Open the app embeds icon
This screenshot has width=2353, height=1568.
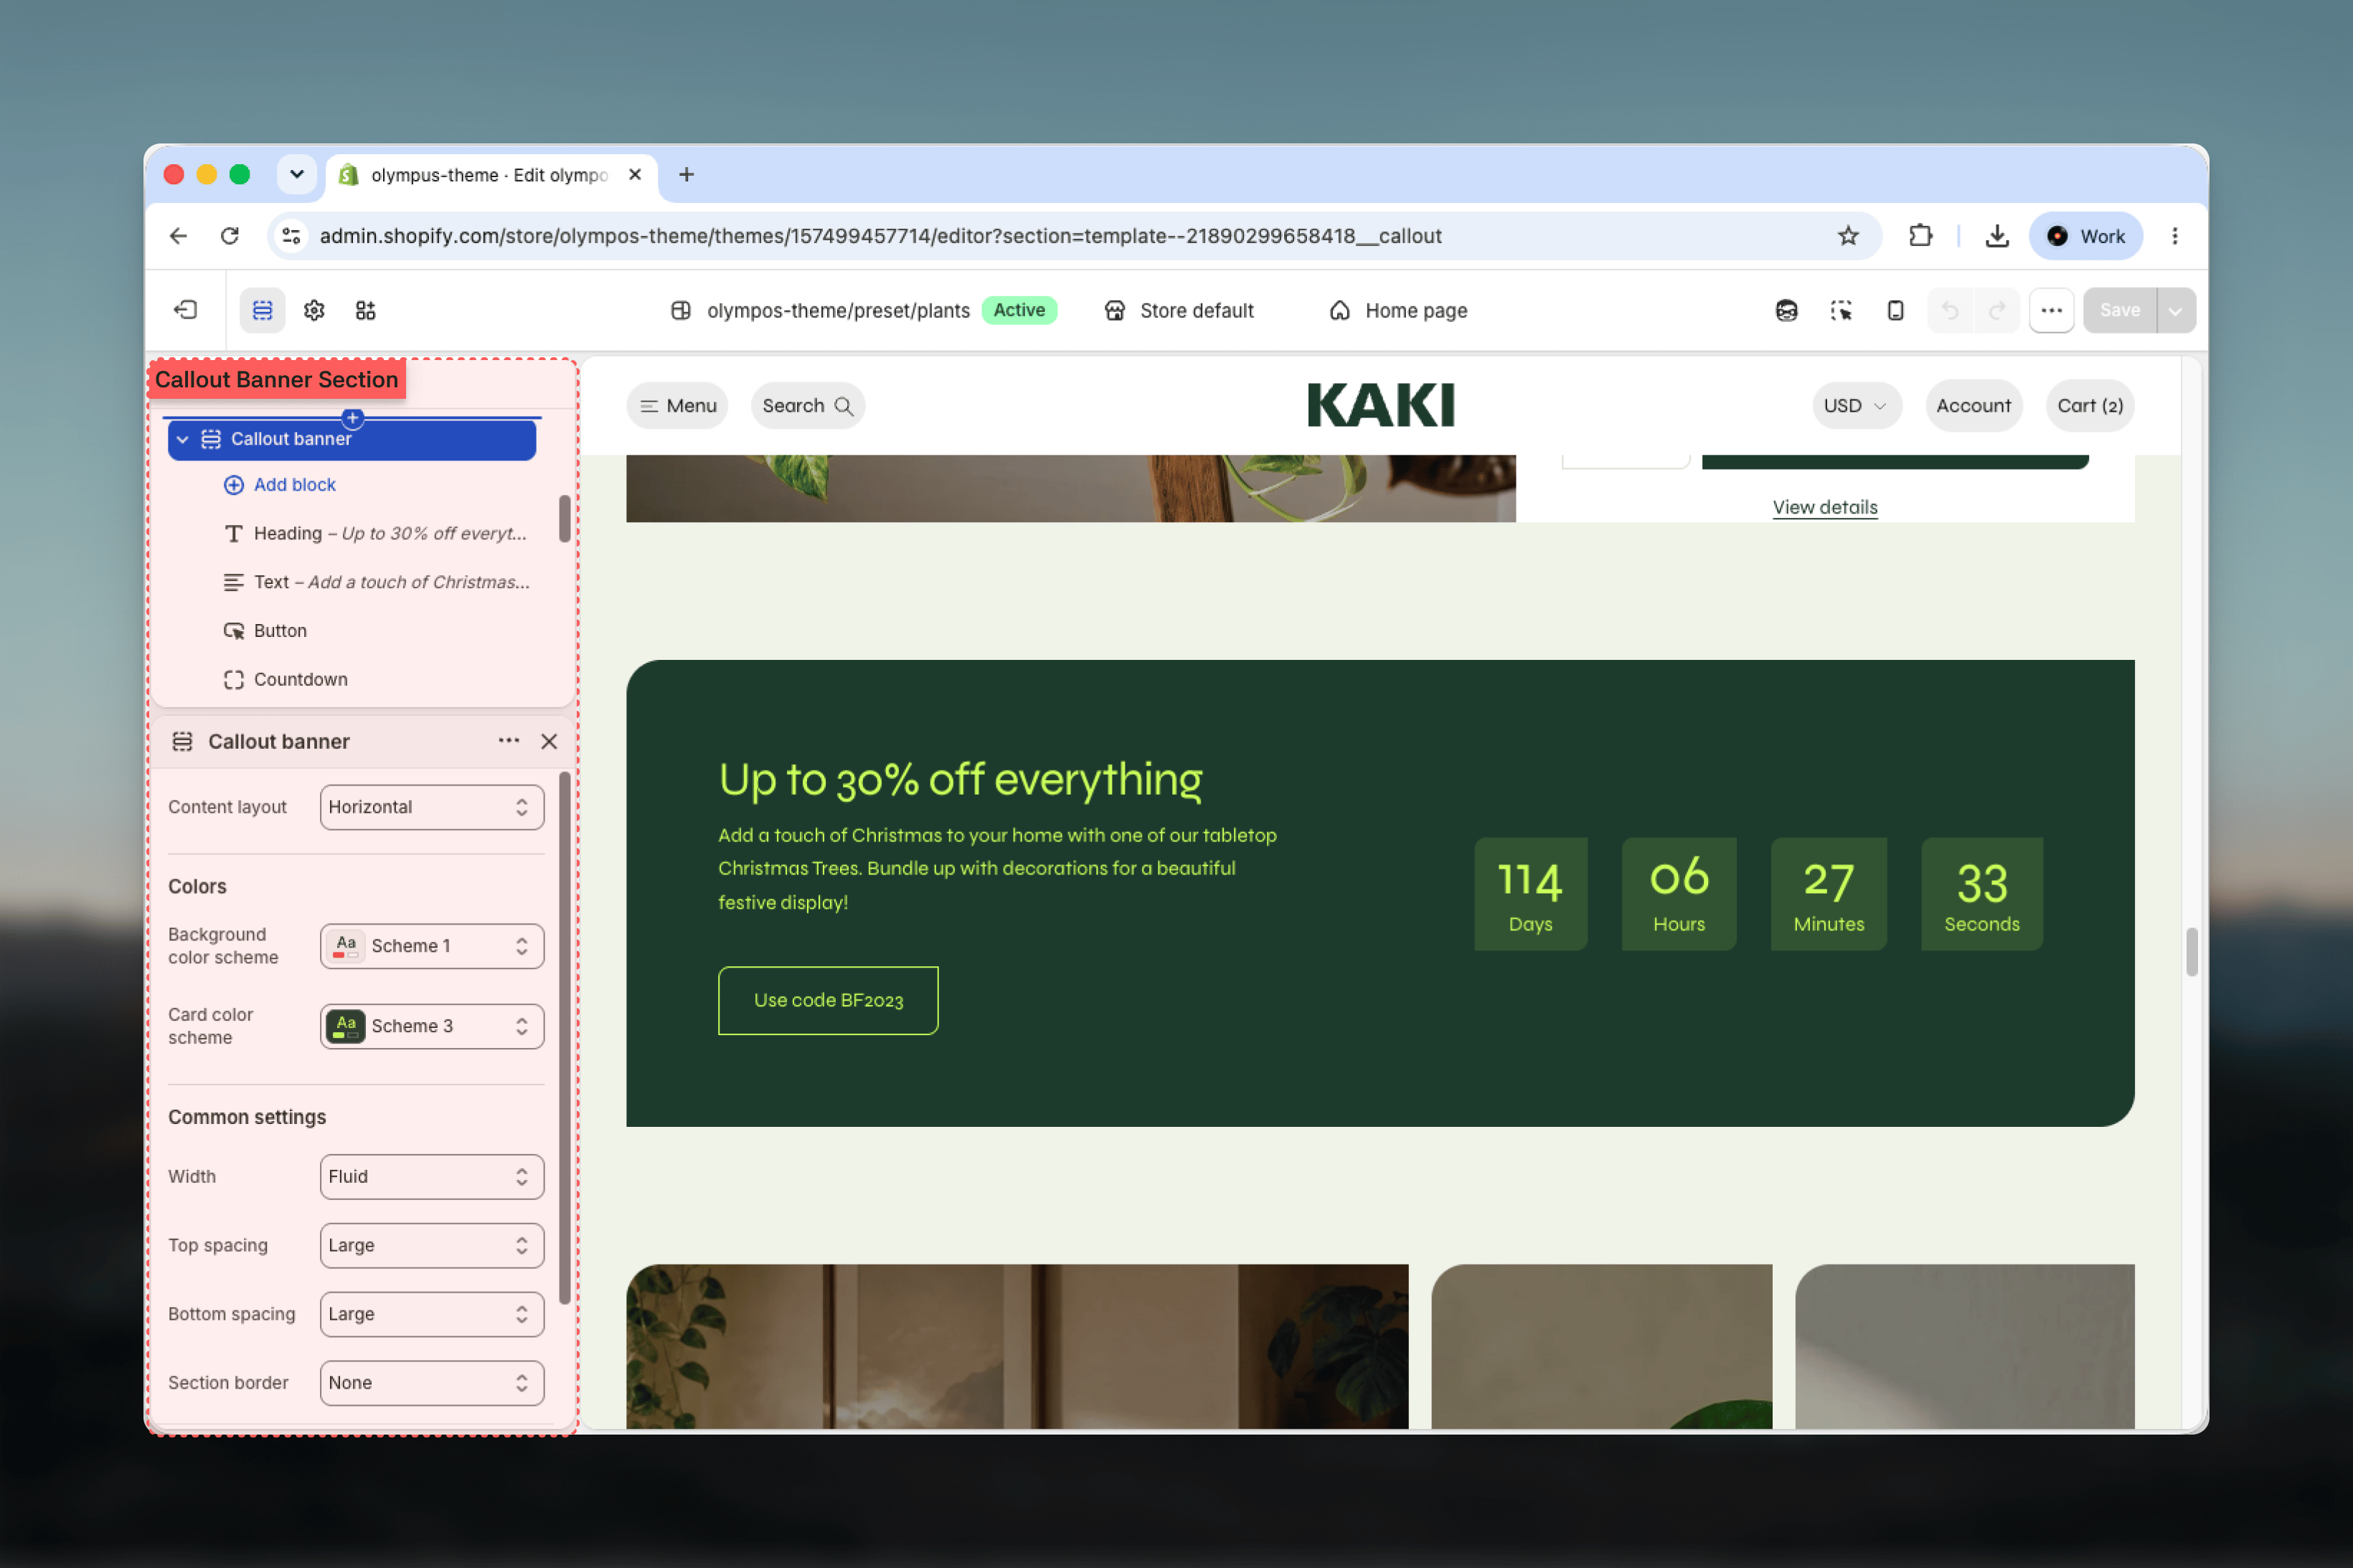(366, 310)
